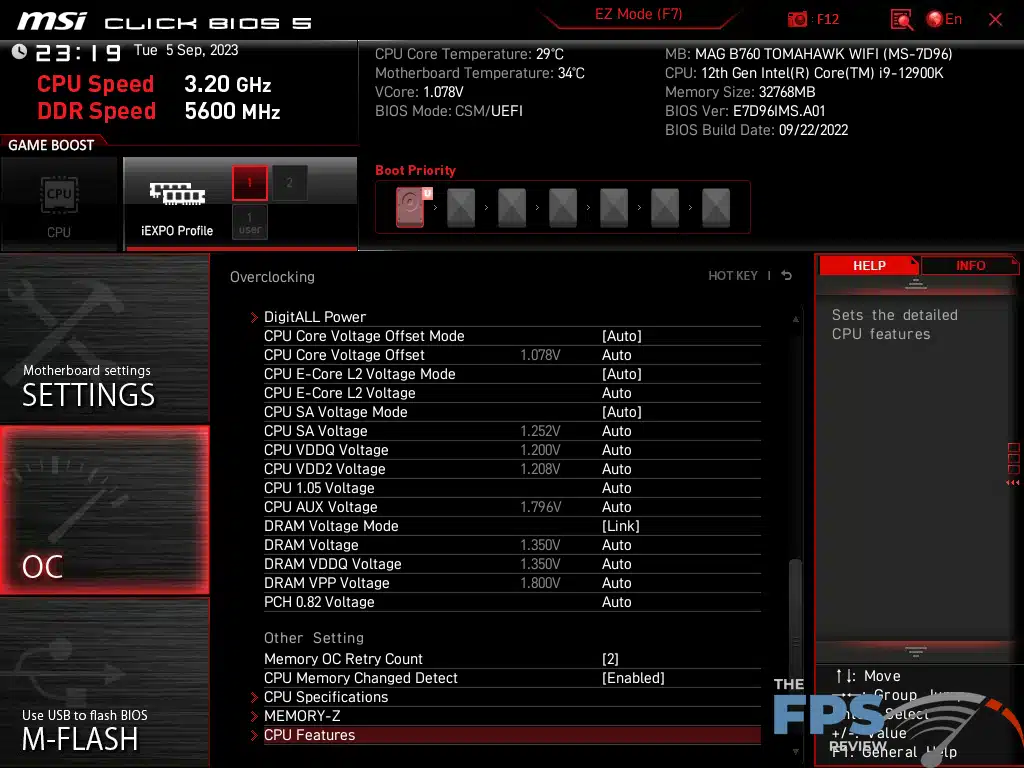This screenshot has height=768, width=1024.
Task: Edit CPU 1.05 Voltage Auto value
Action: pos(616,487)
